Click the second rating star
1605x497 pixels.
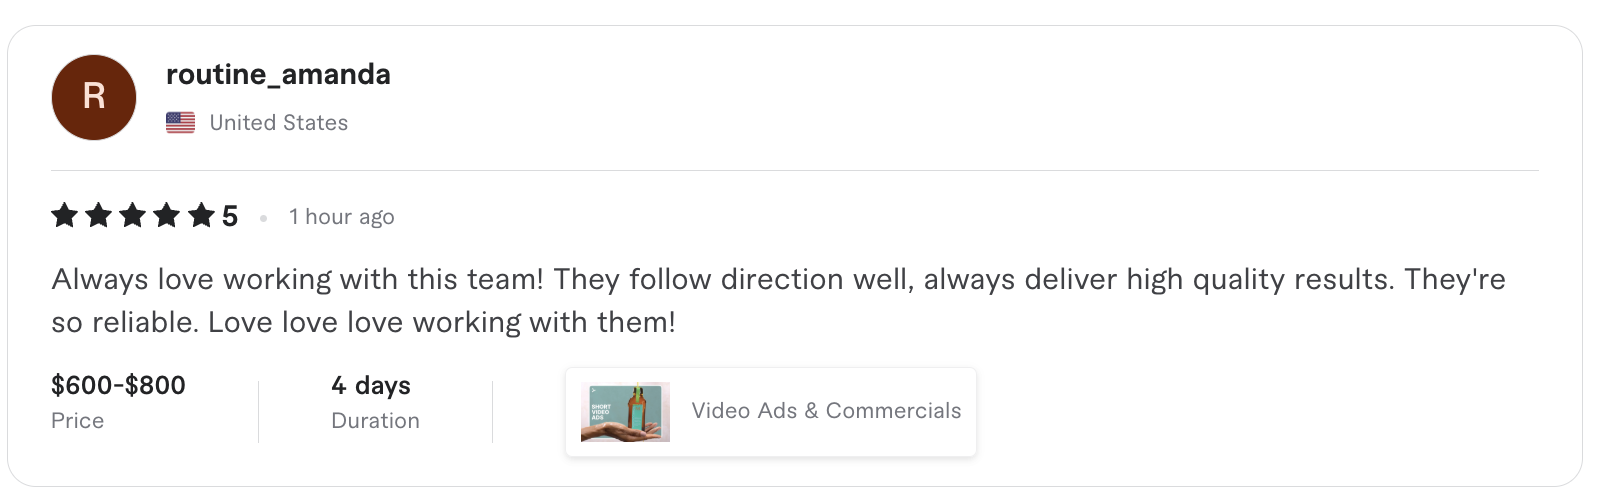pyautogui.click(x=99, y=215)
